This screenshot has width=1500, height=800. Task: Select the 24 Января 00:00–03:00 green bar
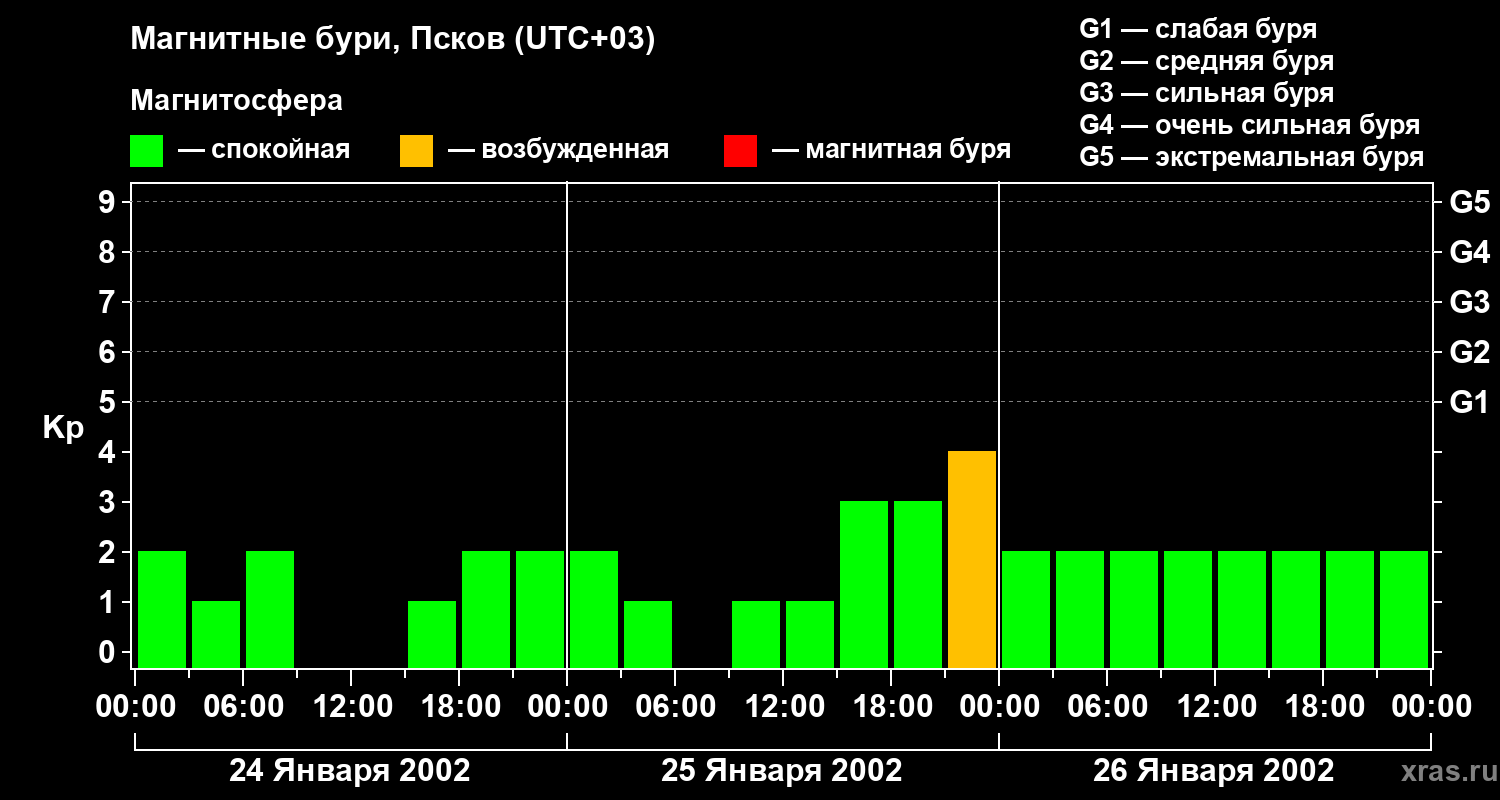click(x=162, y=609)
